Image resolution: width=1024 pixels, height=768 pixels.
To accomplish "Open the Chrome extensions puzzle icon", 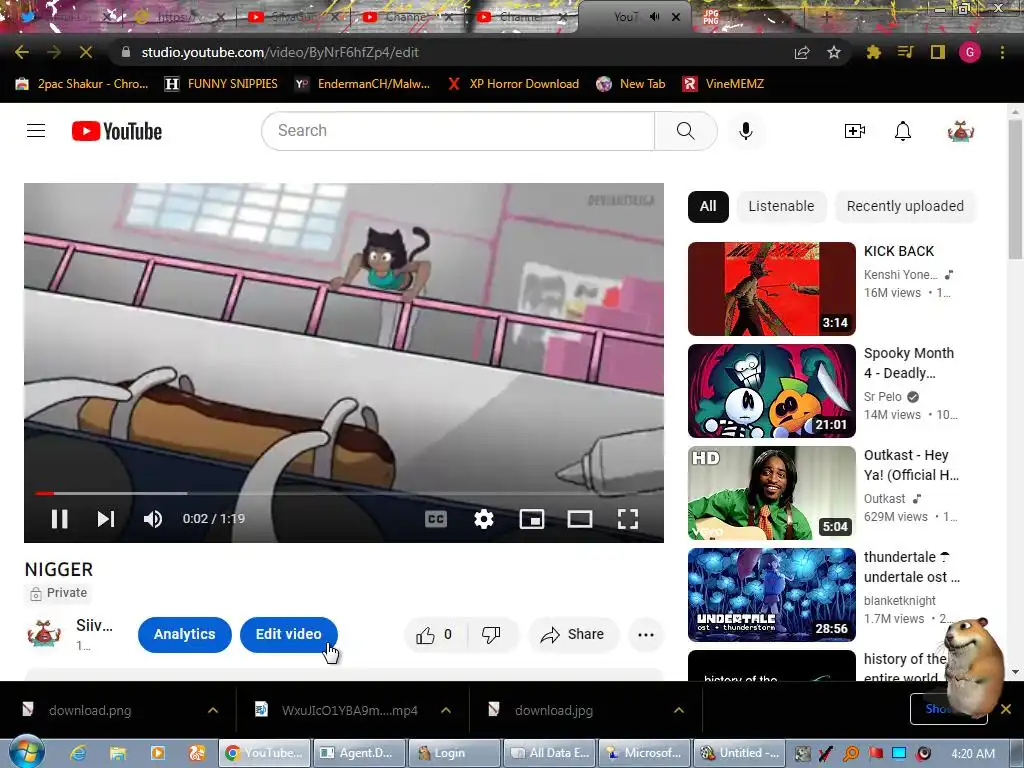I will pyautogui.click(x=873, y=52).
